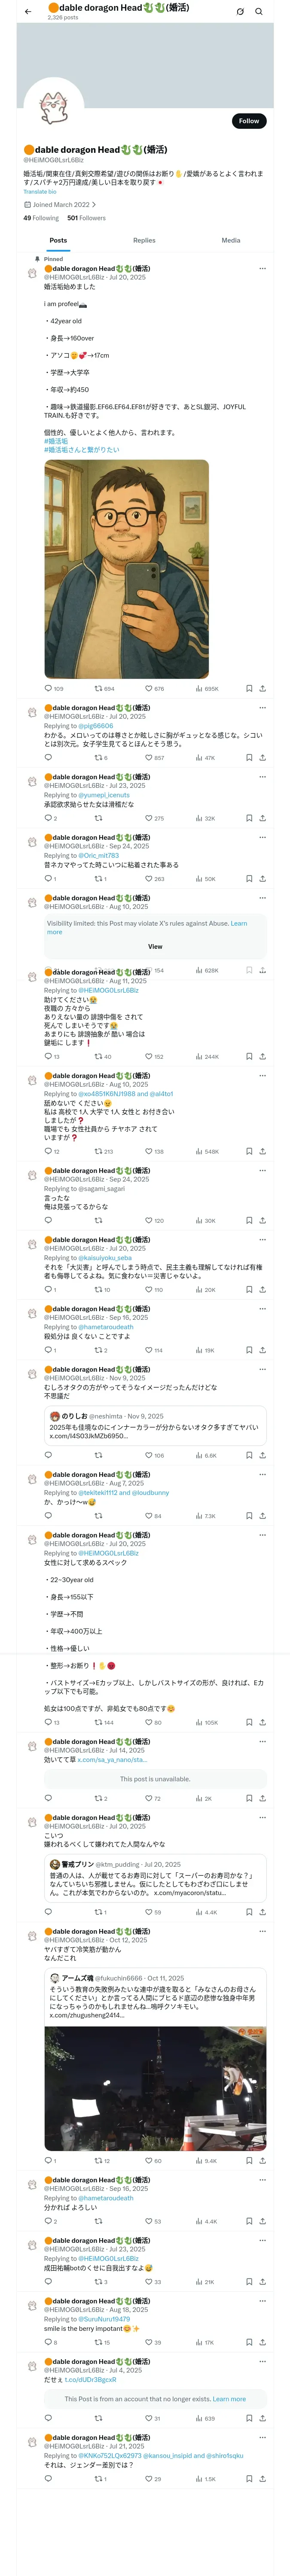Open the 49 Following list
The image size is (290, 2576).
41,218
